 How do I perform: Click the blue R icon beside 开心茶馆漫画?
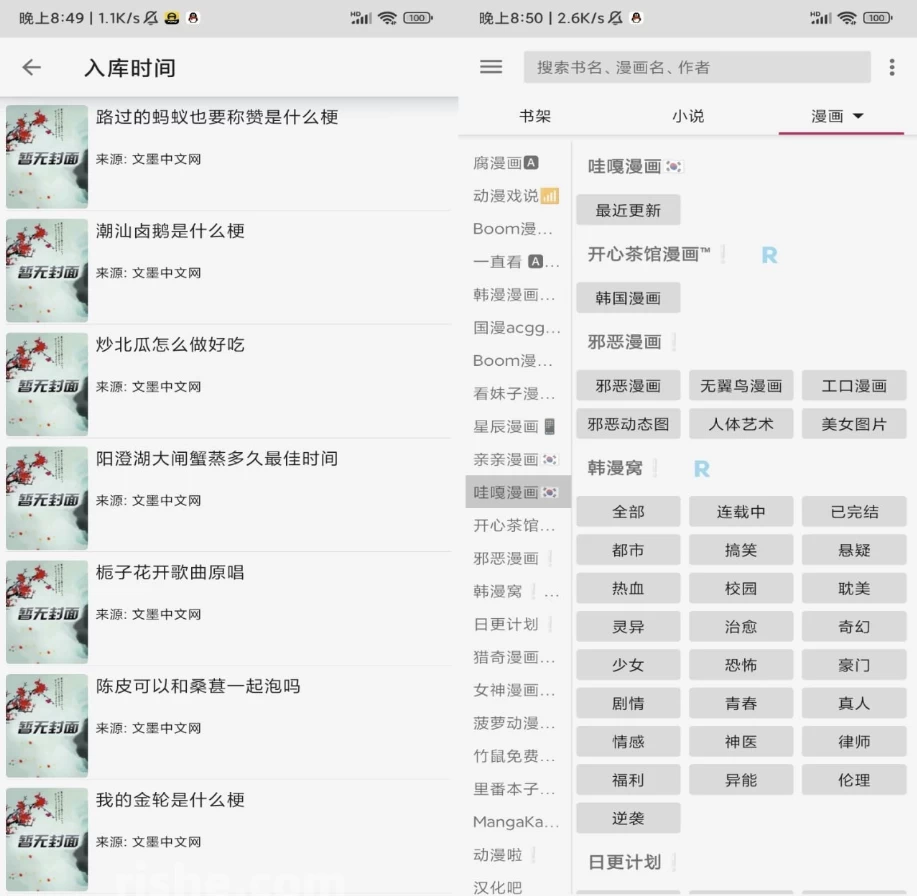pyautogui.click(x=769, y=255)
